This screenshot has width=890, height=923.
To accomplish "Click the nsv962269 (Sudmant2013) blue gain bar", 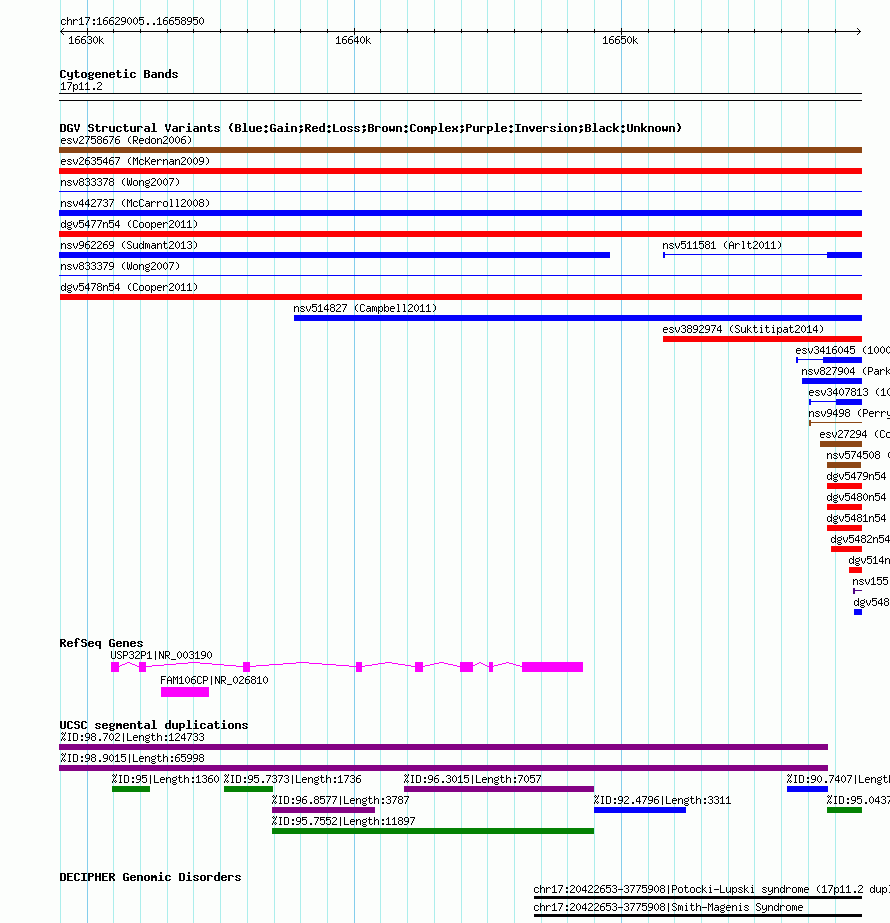I will point(334,255).
